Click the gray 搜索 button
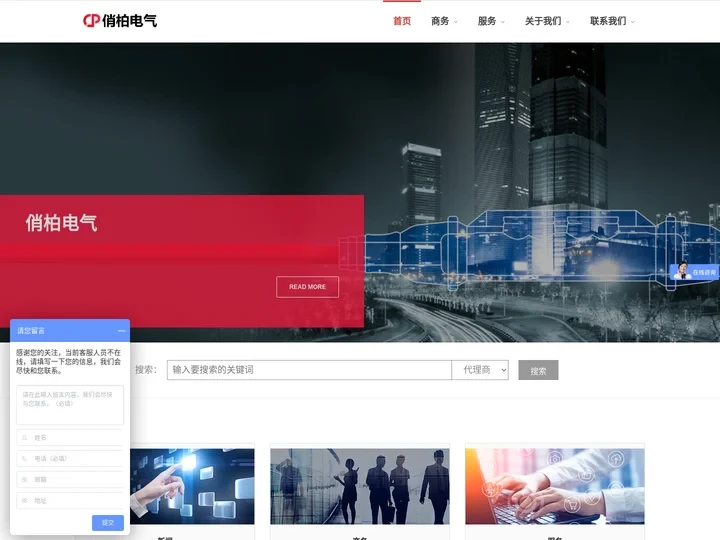Image resolution: width=720 pixels, height=540 pixels. pos(538,371)
